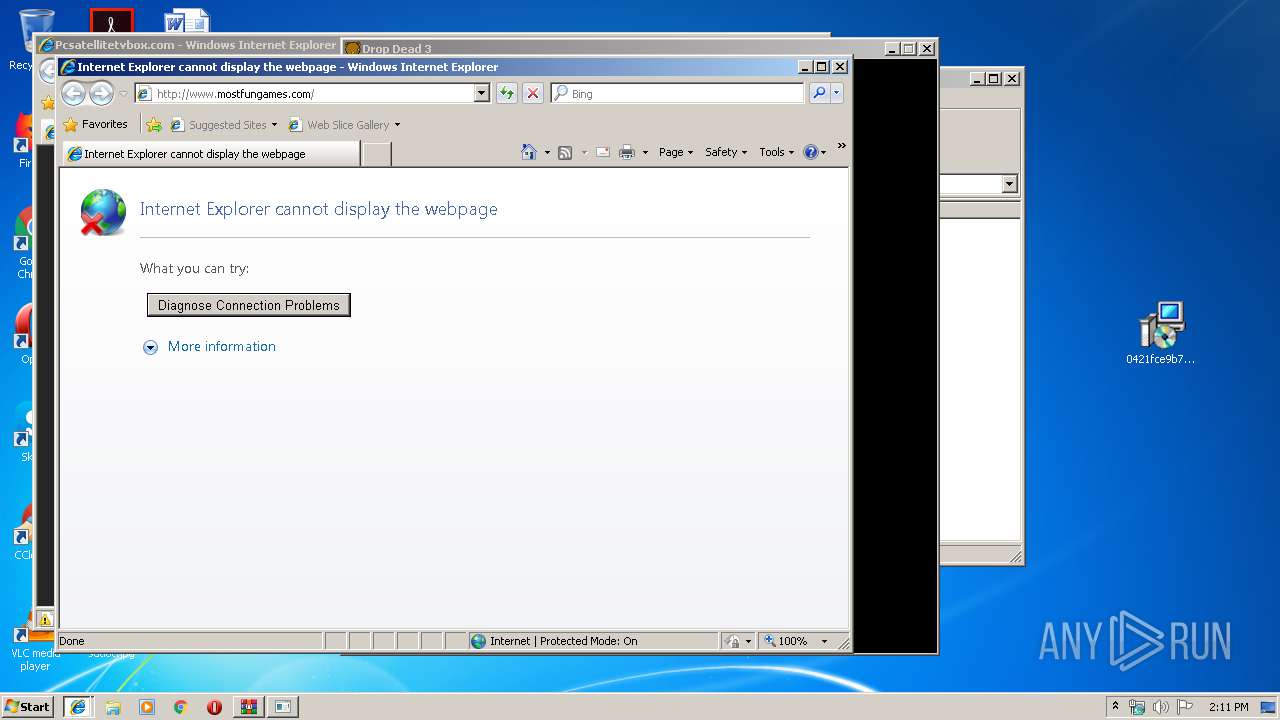1280x720 pixels.
Task: Print the page with the printer icon
Action: 627,152
